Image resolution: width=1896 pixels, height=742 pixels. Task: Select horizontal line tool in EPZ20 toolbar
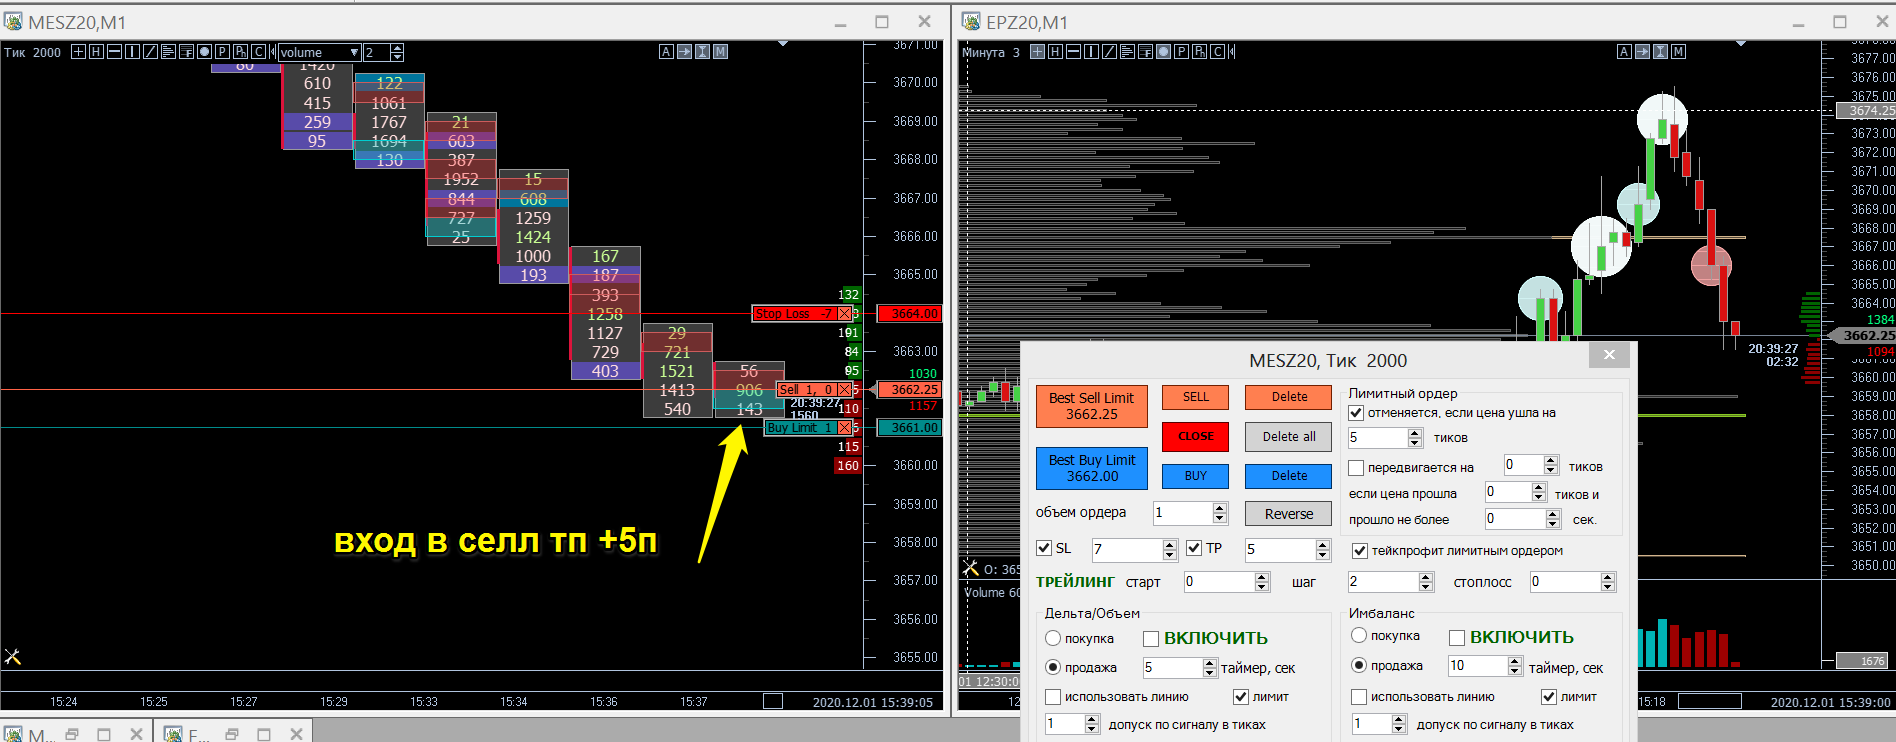(1073, 52)
